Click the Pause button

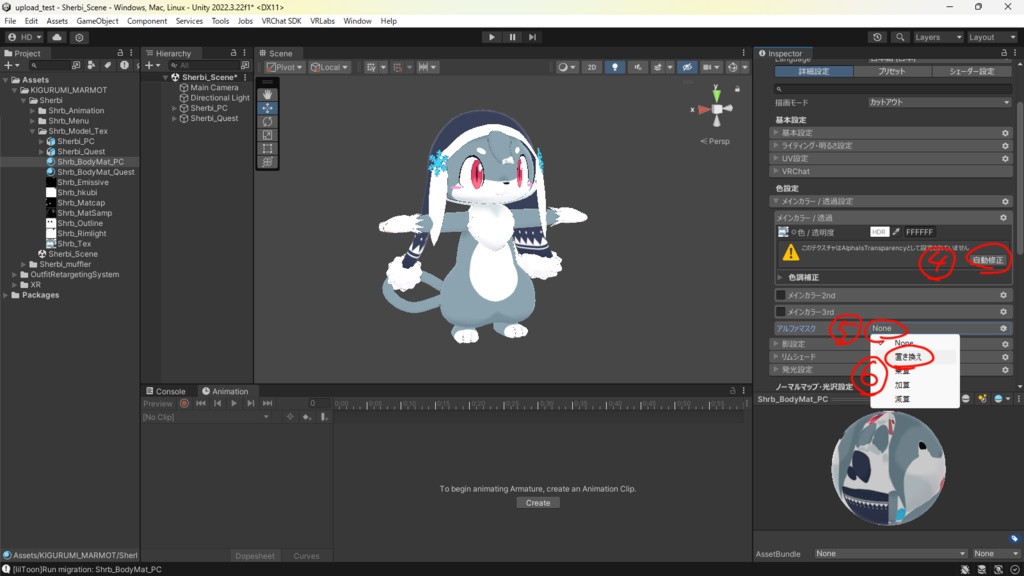(512, 37)
